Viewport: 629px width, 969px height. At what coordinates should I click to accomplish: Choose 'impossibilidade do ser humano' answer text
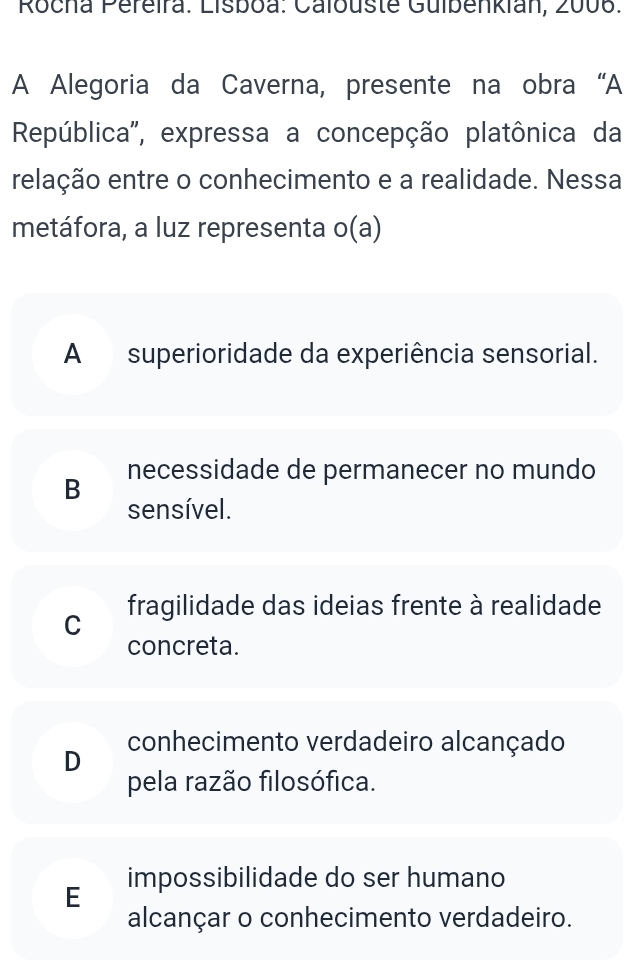coord(316,878)
